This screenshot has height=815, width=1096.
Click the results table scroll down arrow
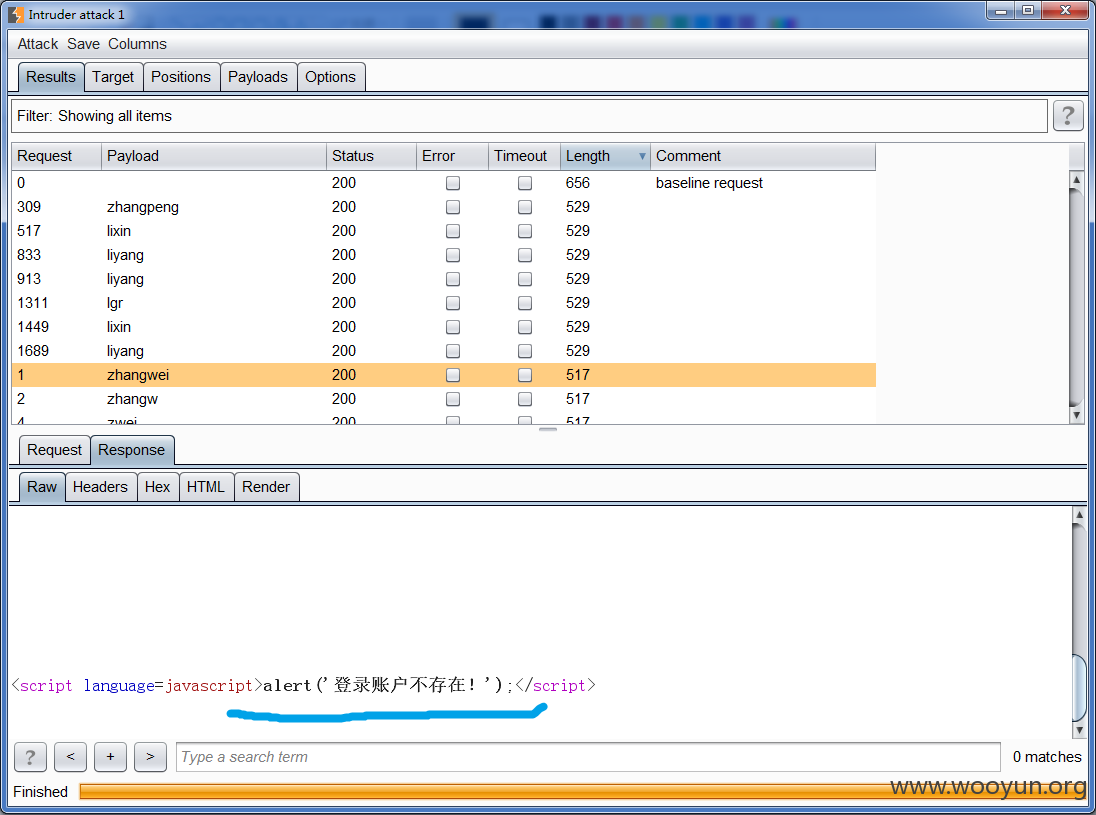pos(1076,415)
